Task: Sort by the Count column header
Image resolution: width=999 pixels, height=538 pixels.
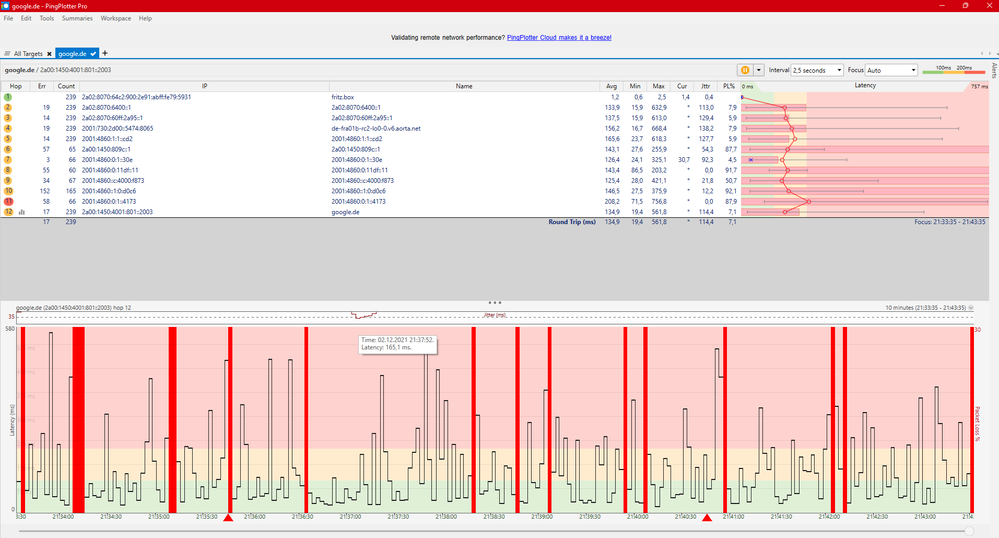Action: [x=66, y=86]
